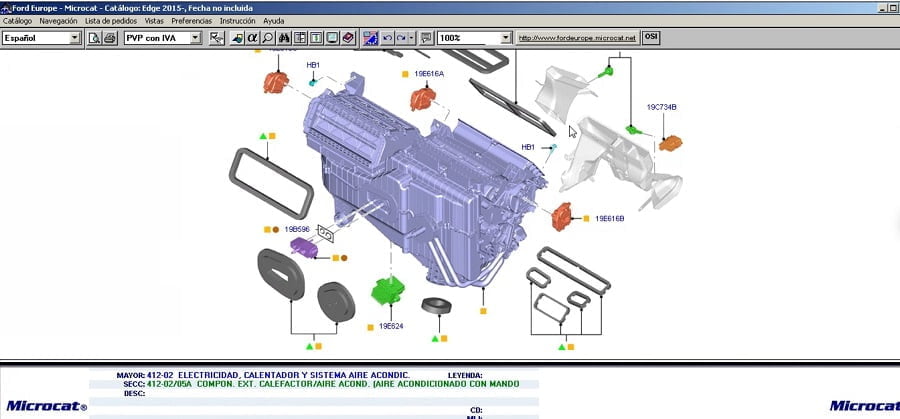Image resolution: width=900 pixels, height=419 pixels.
Task: Click part number 19E616B label
Action: pos(610,218)
